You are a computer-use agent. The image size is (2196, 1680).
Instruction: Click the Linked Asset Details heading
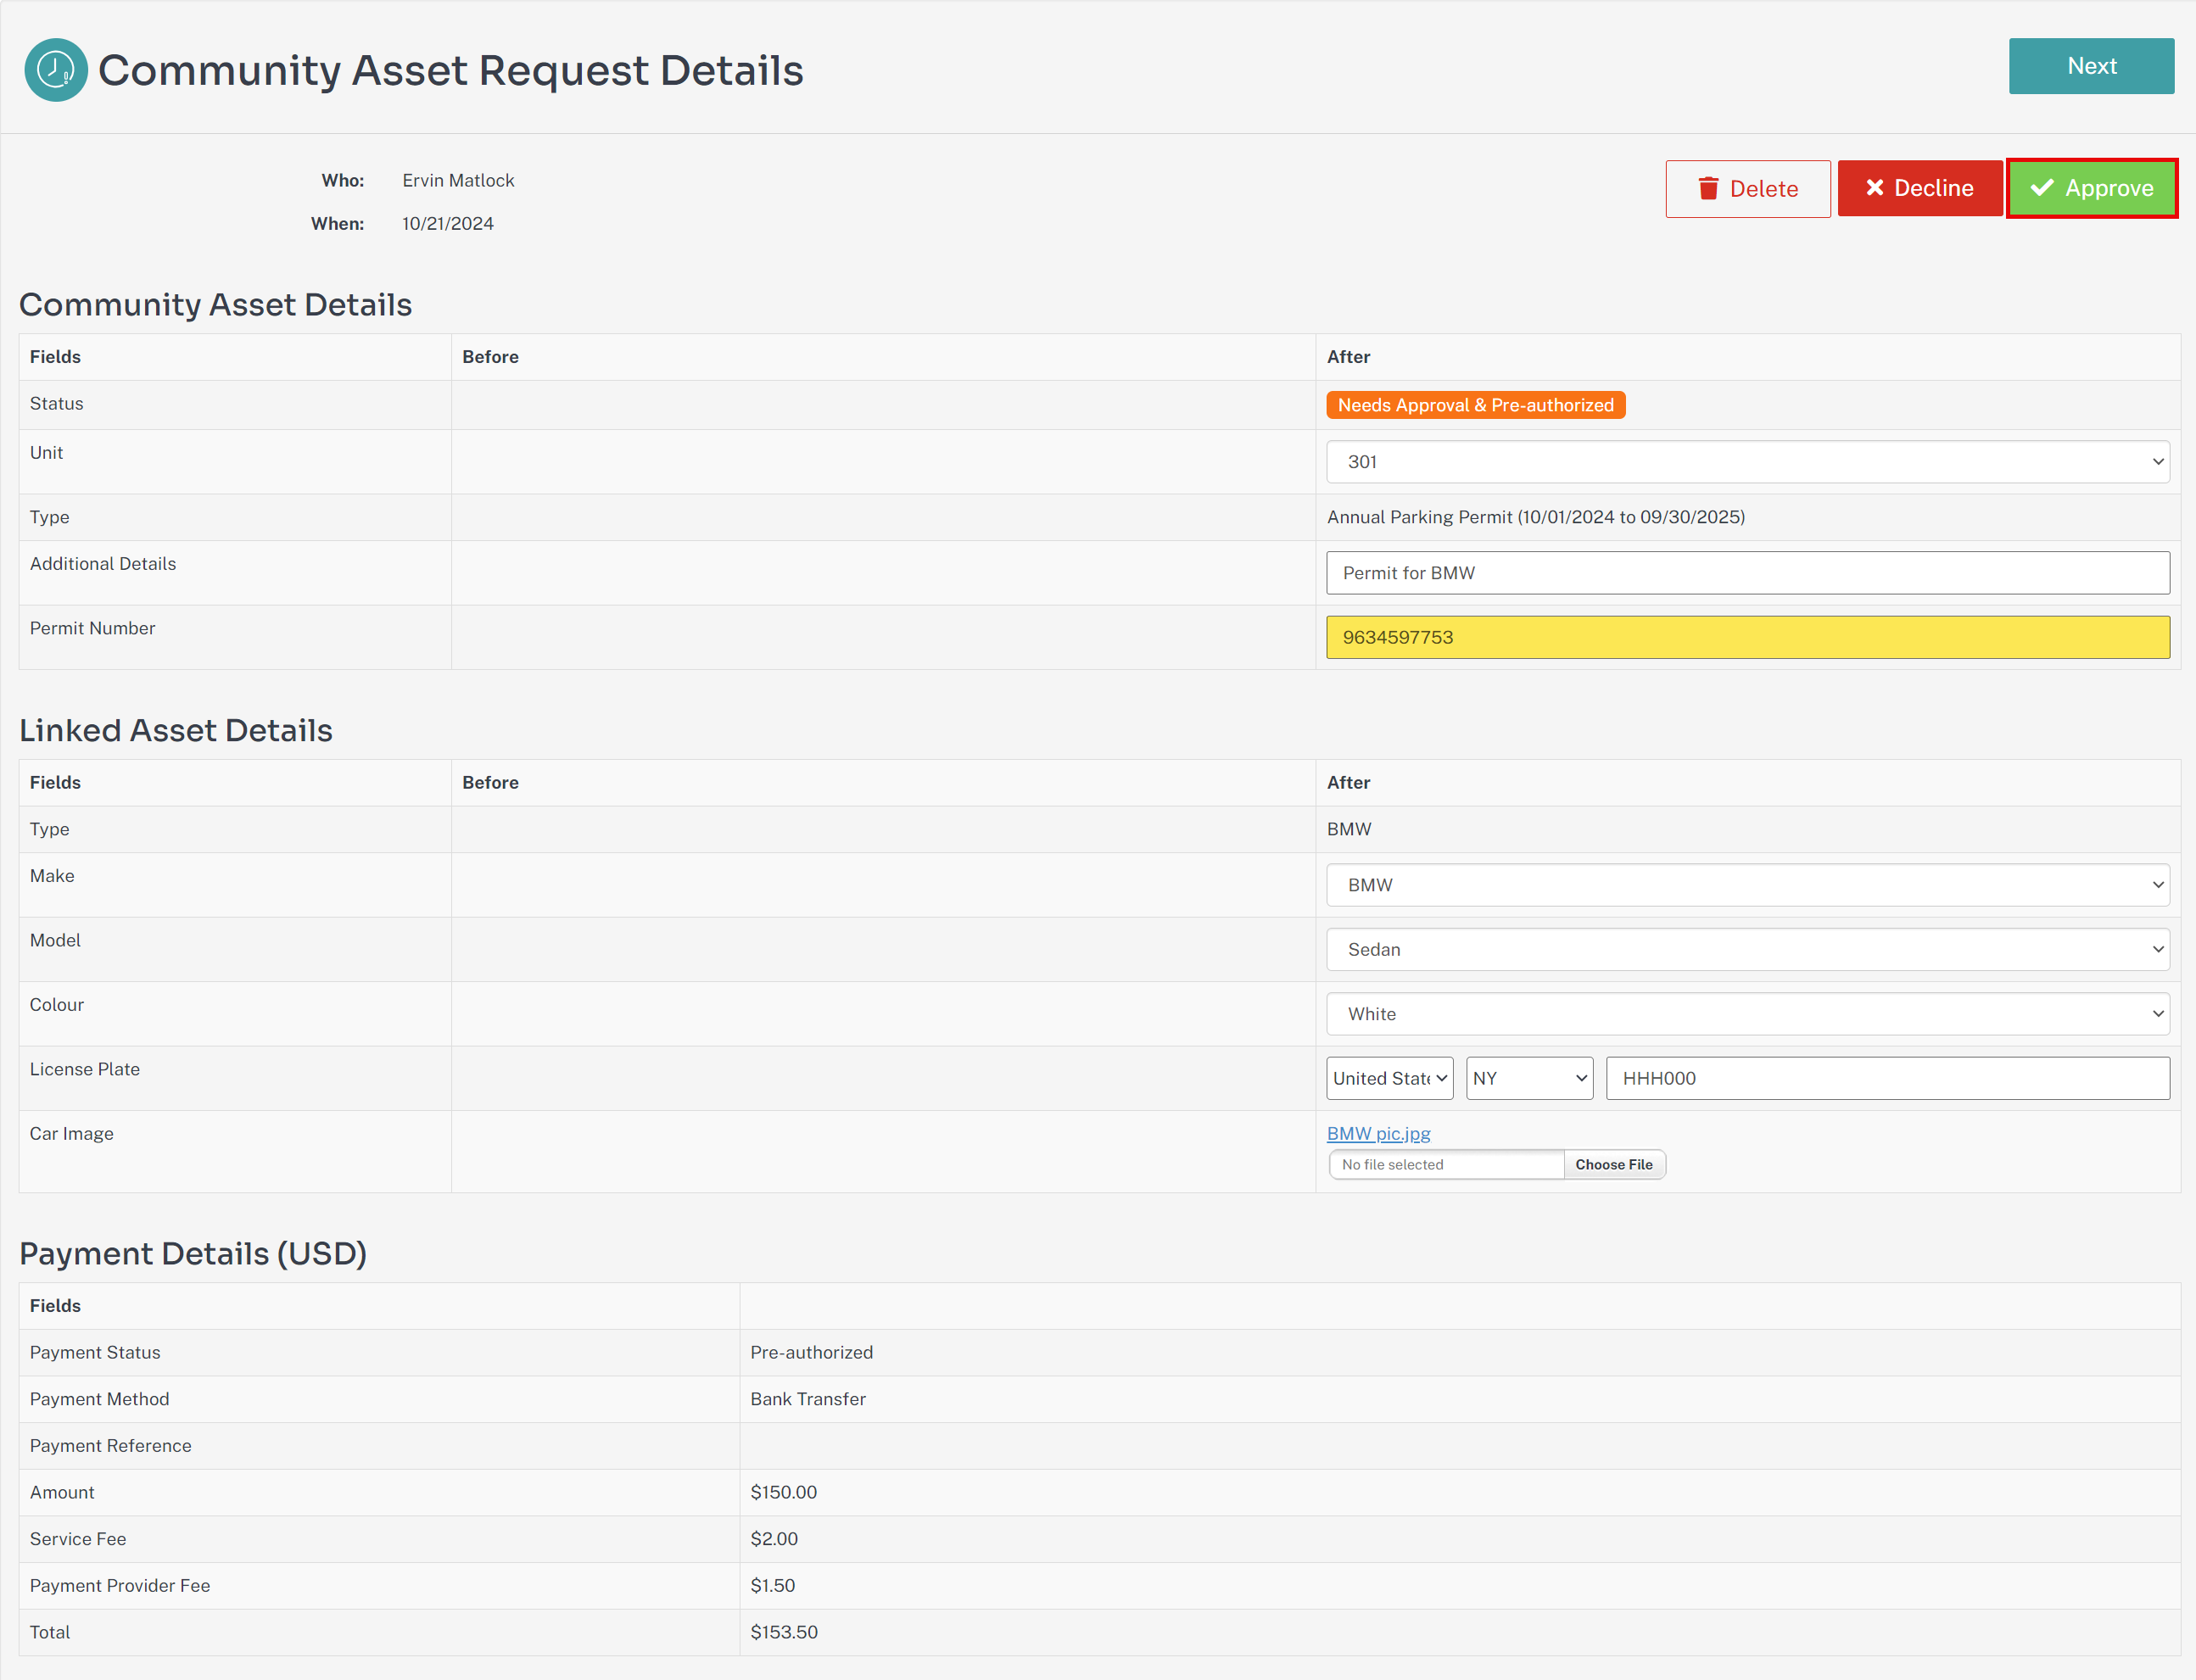tap(176, 730)
